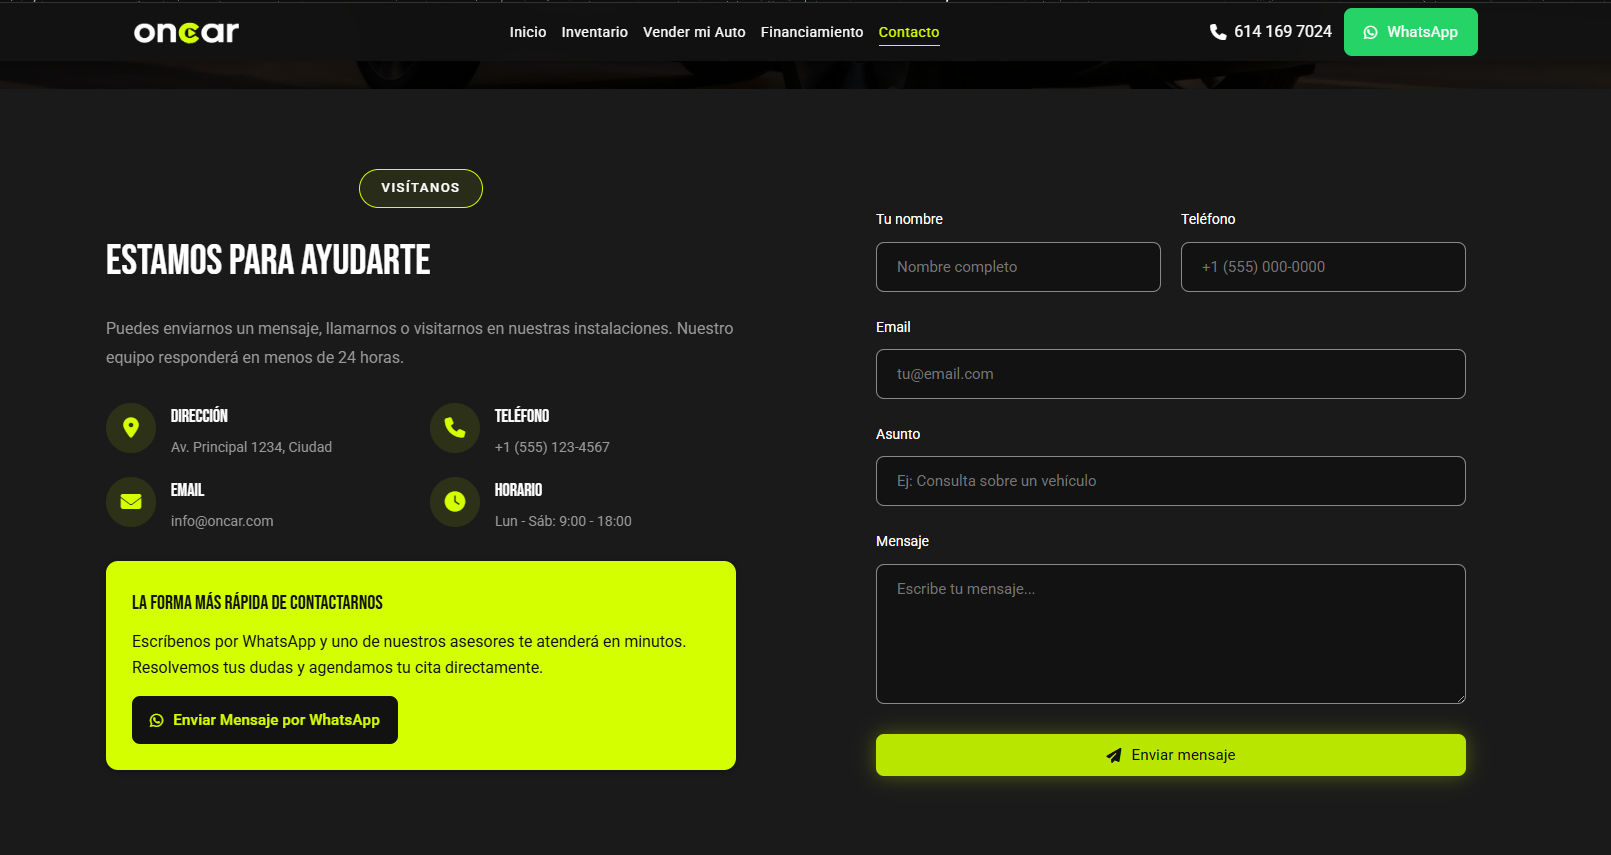This screenshot has width=1611, height=855.
Task: Click the Mensaje textarea
Action: [1171, 634]
